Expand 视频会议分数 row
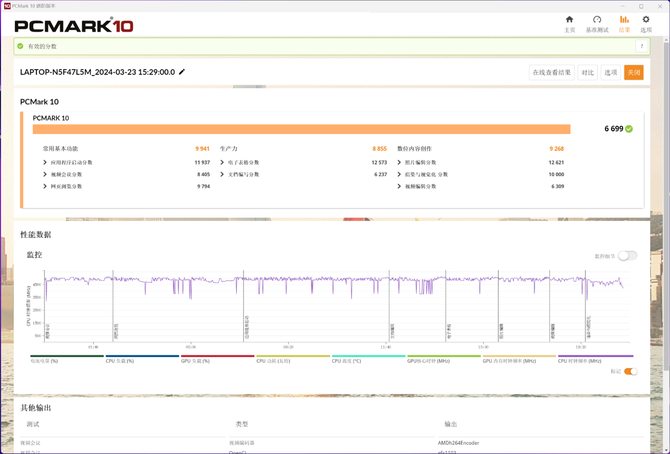670x454 pixels. point(45,174)
